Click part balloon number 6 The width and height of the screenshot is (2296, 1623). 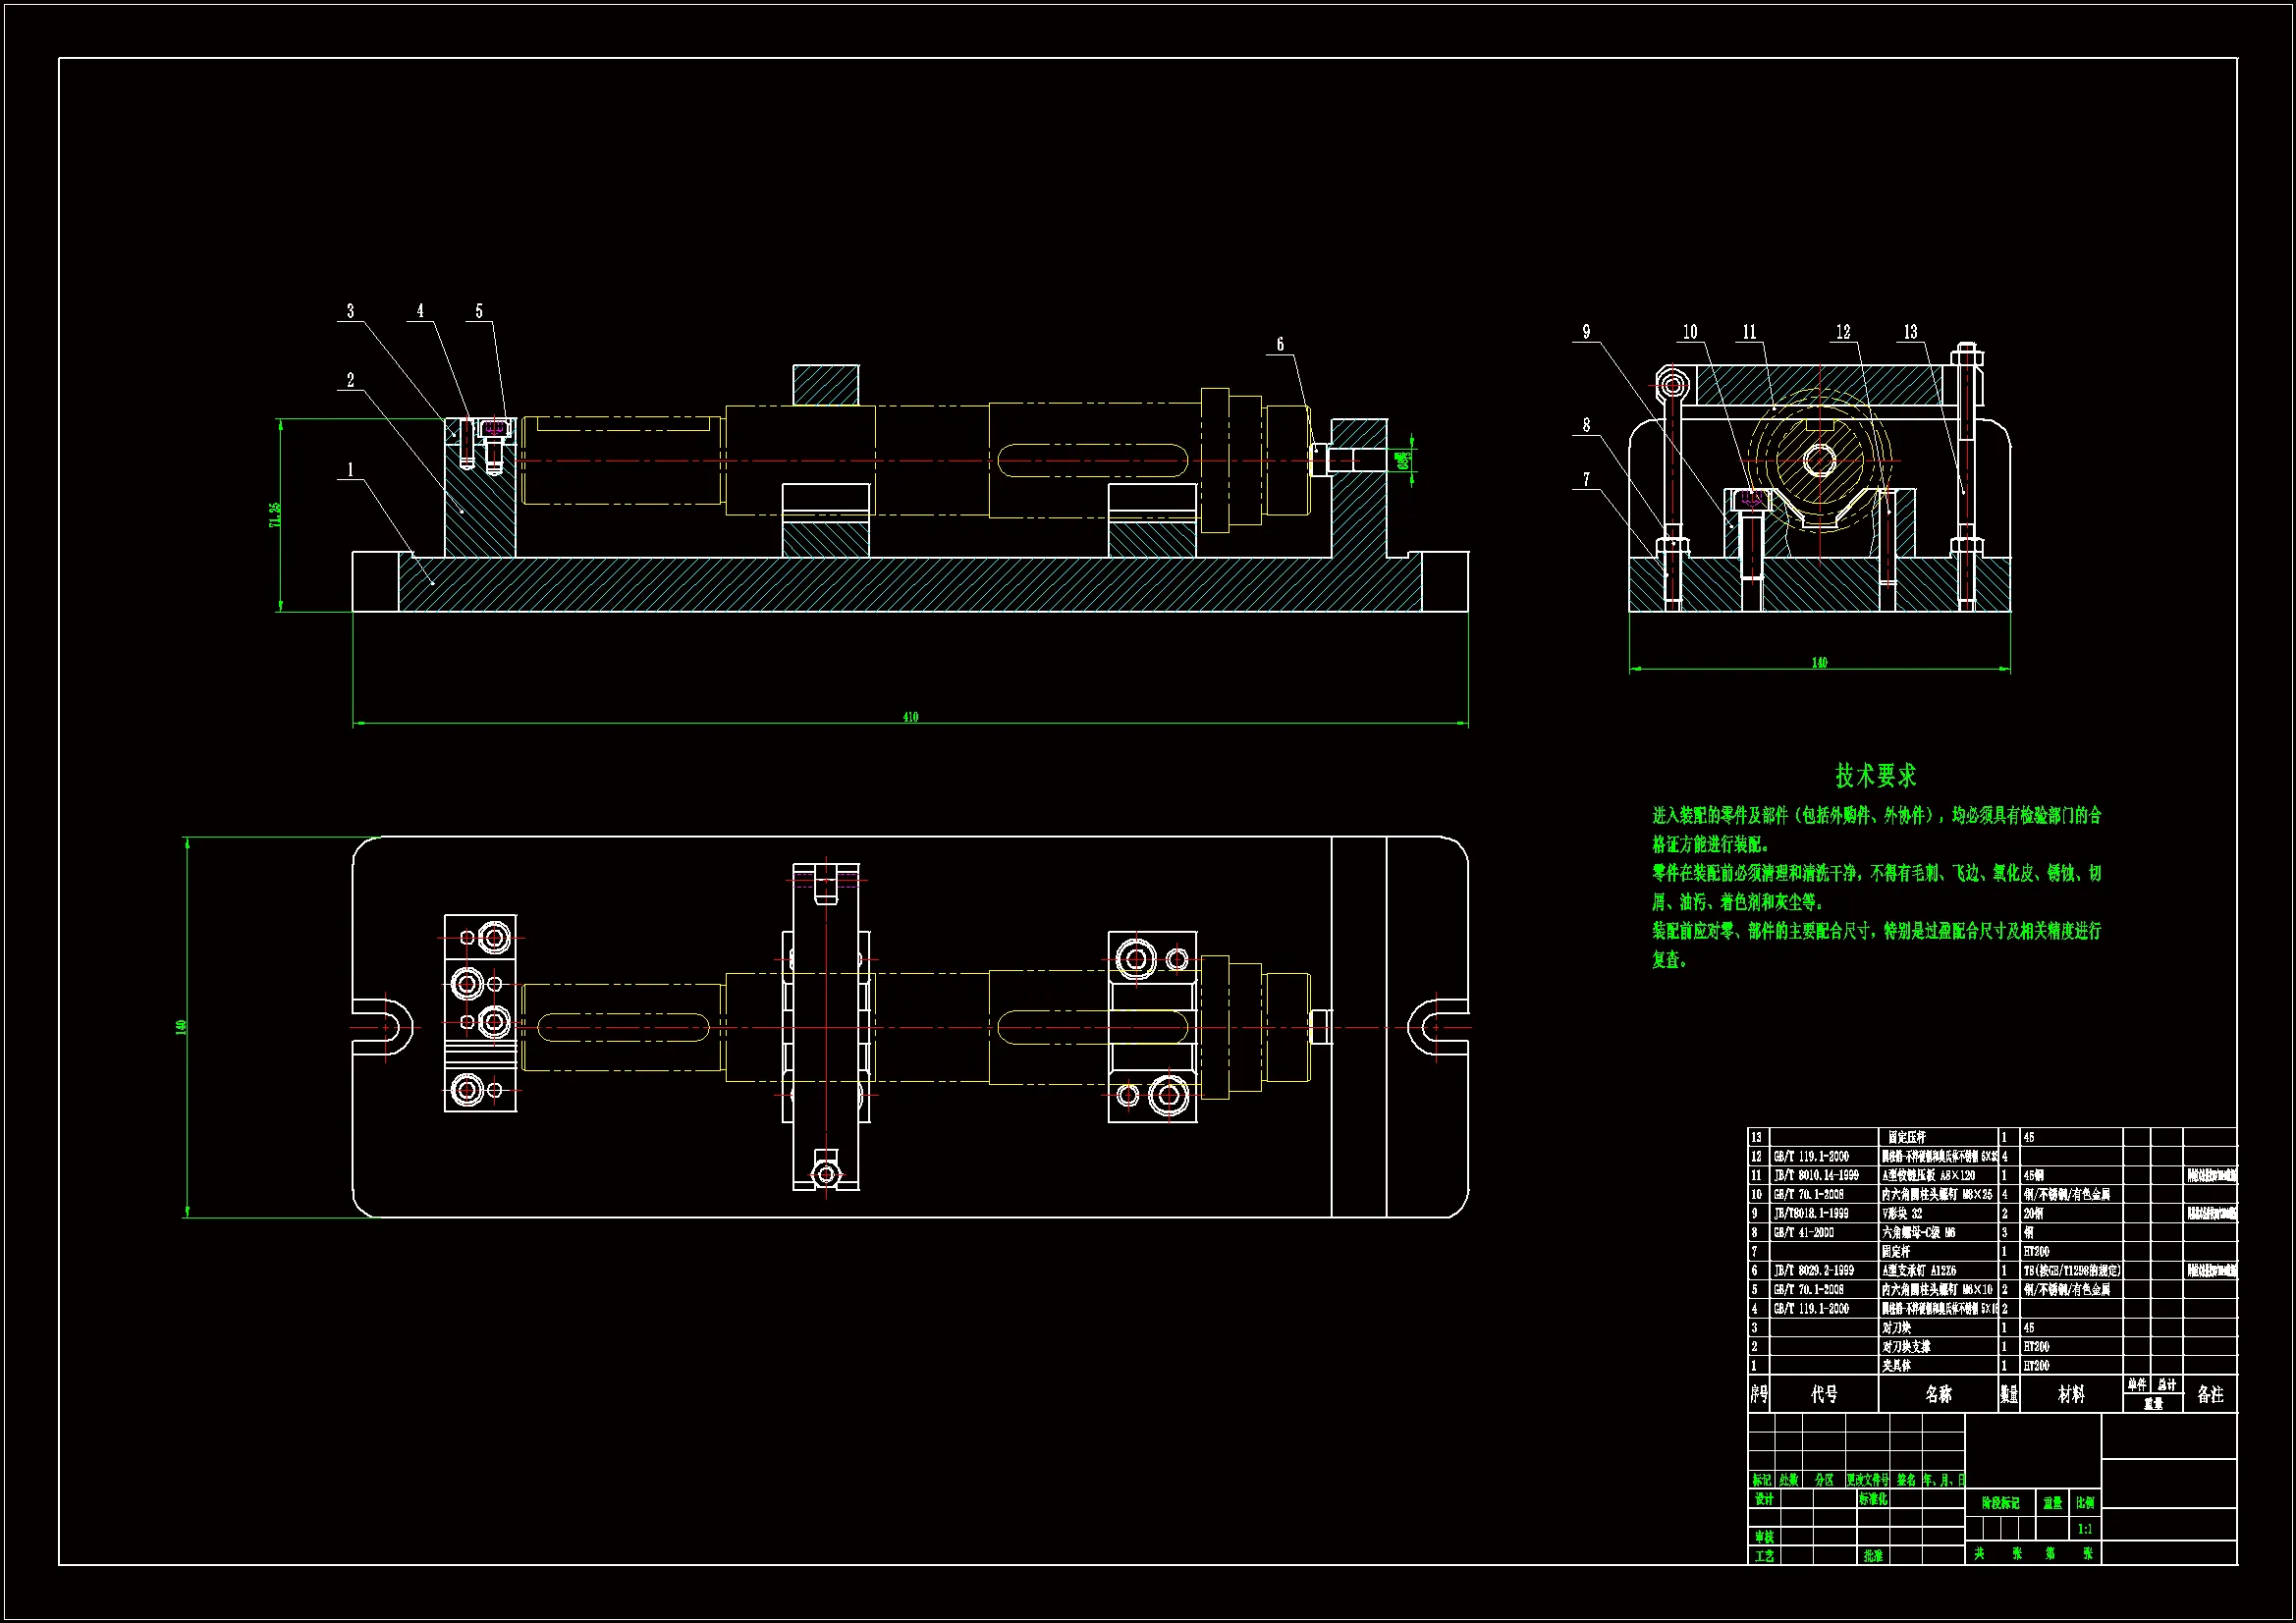1280,345
